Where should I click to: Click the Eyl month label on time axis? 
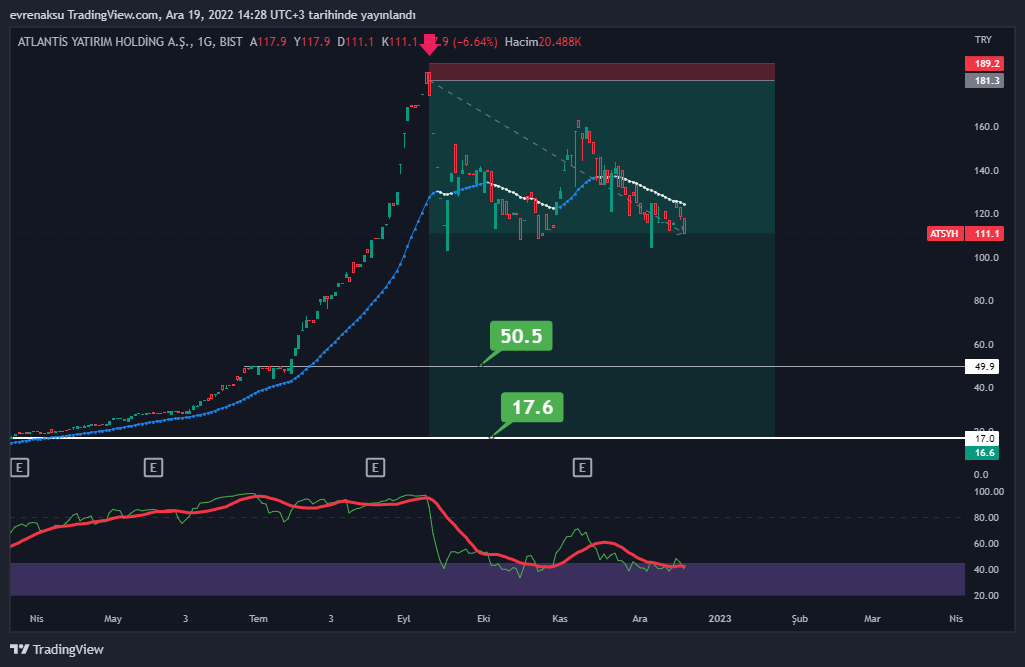[x=404, y=619]
